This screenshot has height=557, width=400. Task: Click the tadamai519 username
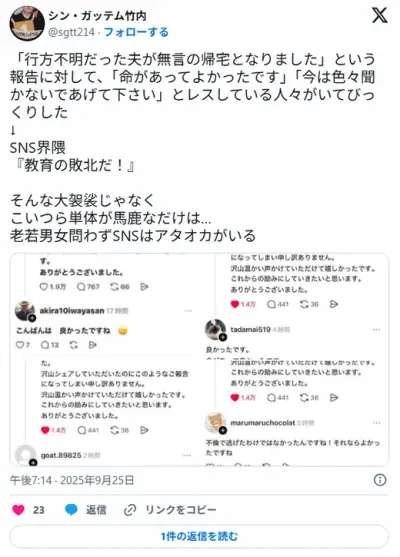pos(250,329)
